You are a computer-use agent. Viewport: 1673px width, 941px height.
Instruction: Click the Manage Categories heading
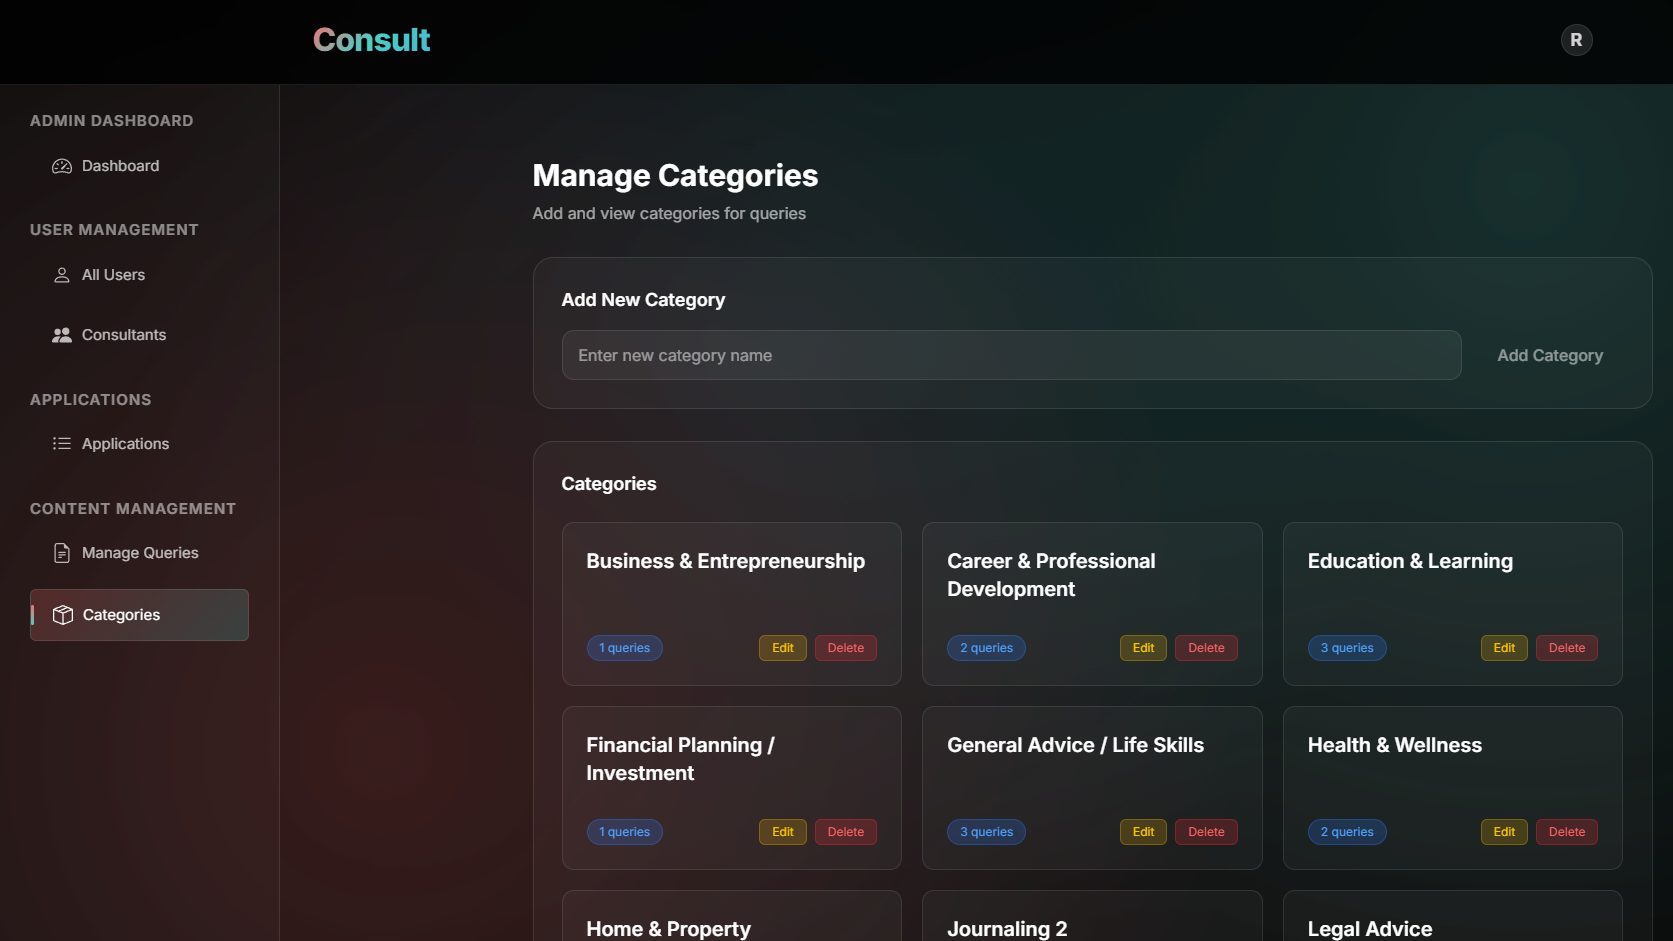tap(675, 176)
